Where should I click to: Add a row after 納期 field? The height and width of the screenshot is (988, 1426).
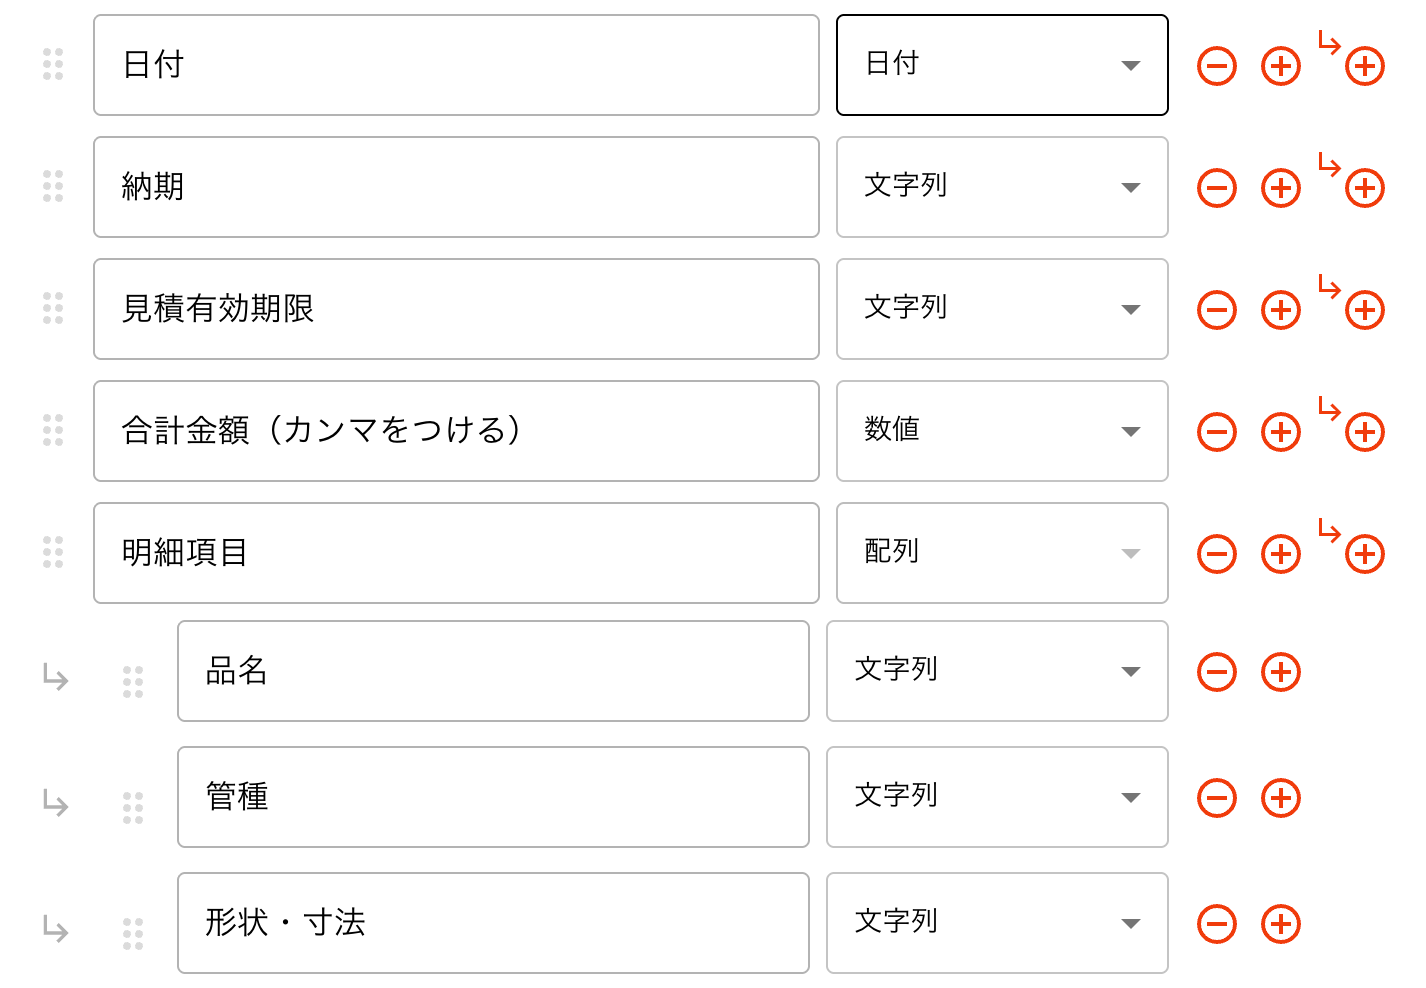1281,188
